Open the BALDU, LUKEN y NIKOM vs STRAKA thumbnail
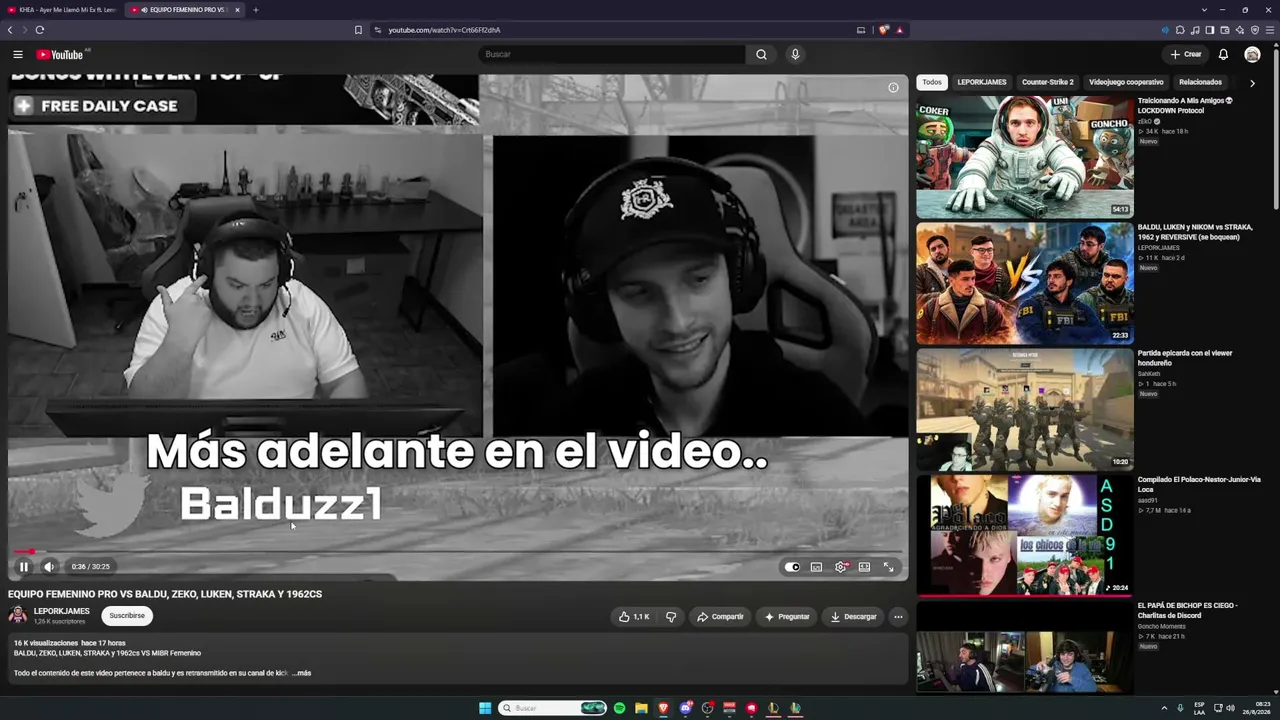The width and height of the screenshot is (1280, 720). [x=1025, y=283]
